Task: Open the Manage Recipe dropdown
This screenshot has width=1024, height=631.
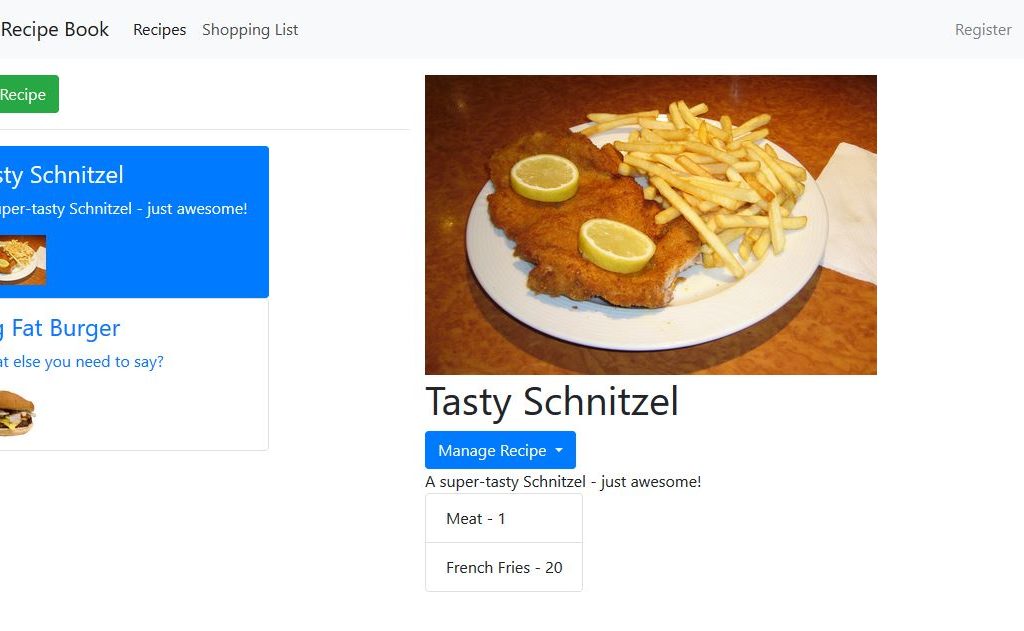Action: tap(492, 450)
